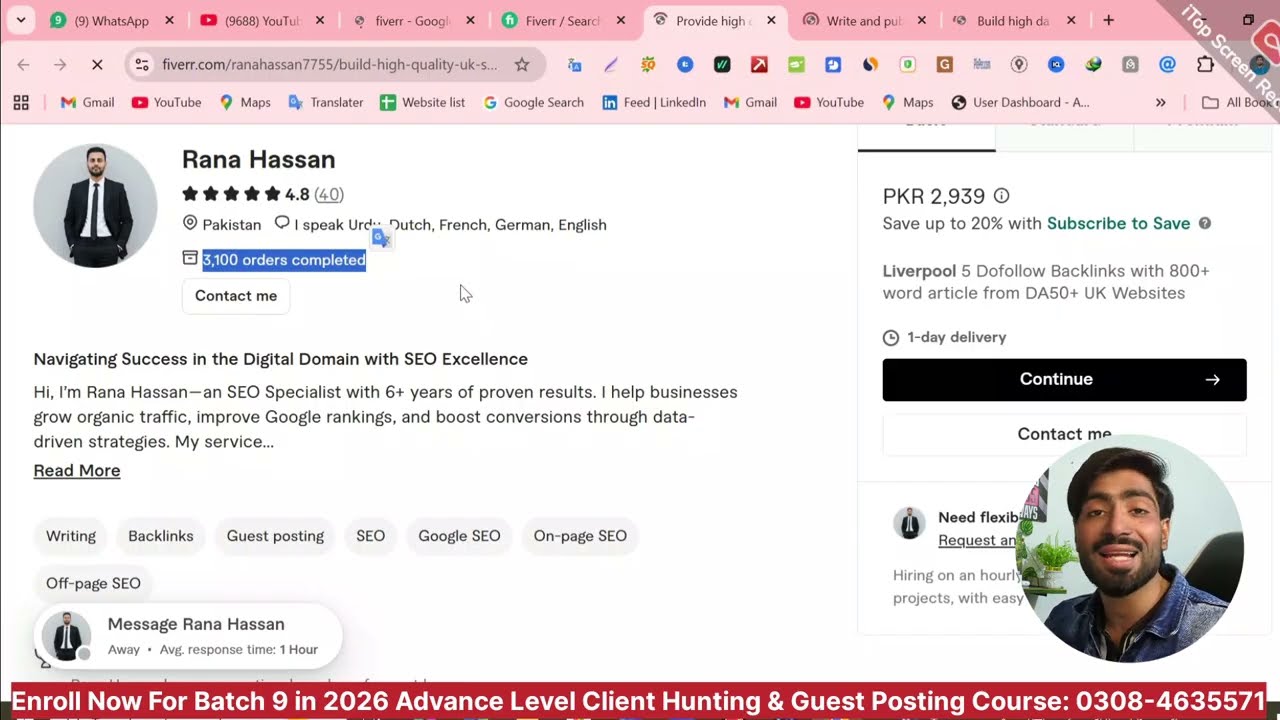
Task: Select the Backlinks skill tag
Action: coord(160,536)
